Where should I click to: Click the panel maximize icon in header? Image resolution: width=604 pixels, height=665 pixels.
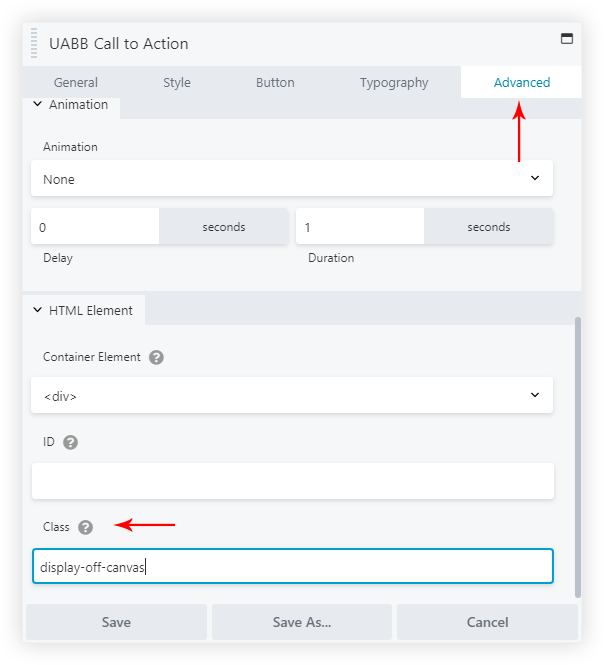tap(567, 39)
